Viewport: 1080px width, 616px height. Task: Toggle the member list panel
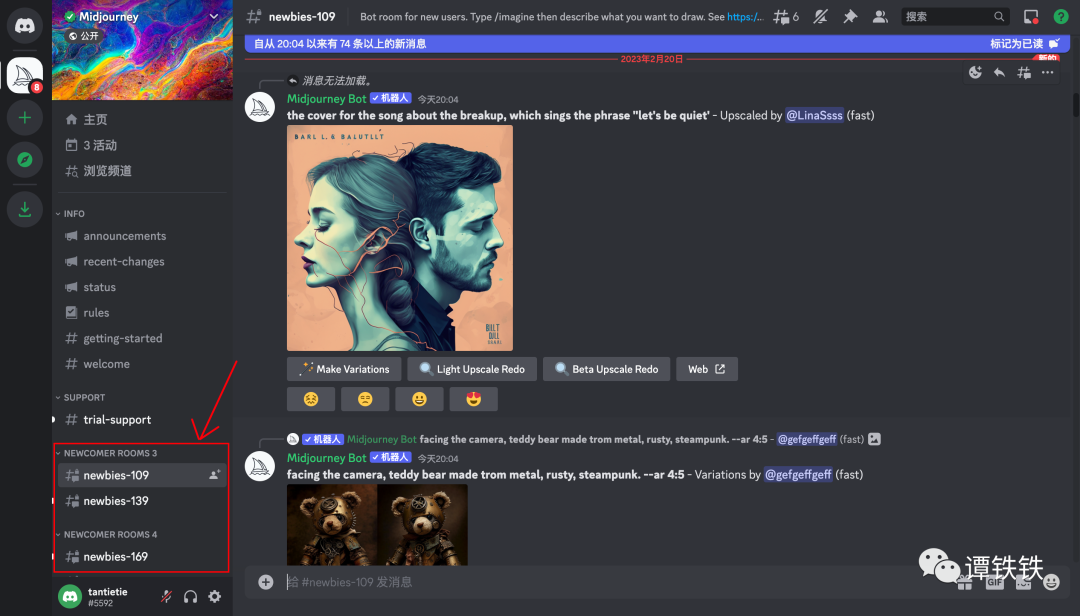880,17
